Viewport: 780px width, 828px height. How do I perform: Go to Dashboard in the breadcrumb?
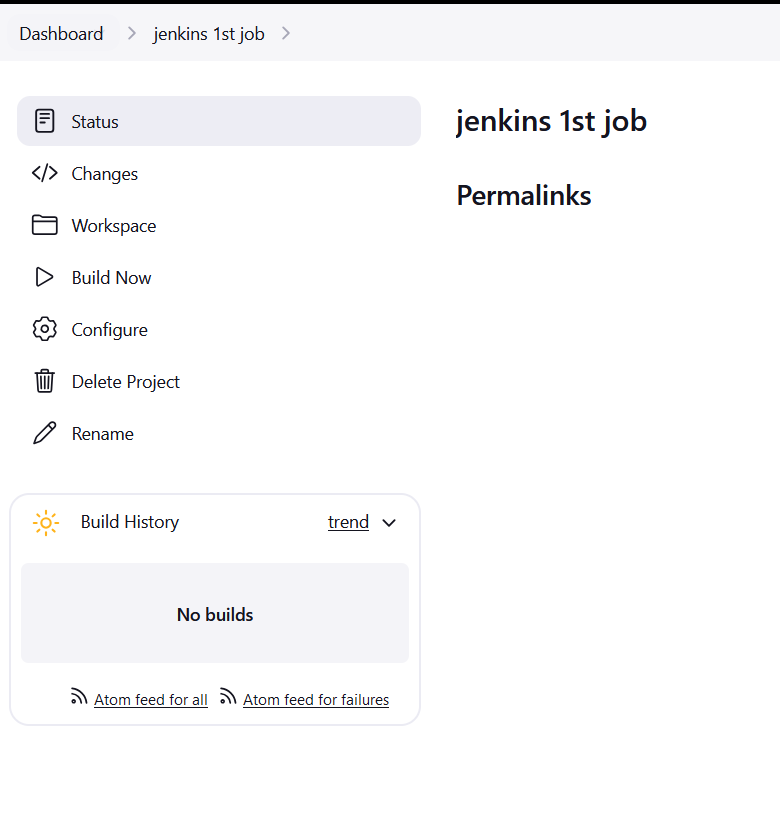[61, 34]
